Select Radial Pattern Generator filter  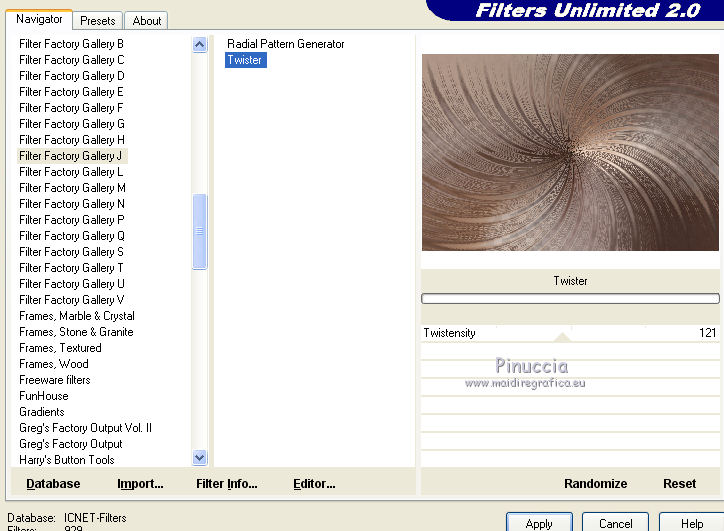click(x=285, y=44)
